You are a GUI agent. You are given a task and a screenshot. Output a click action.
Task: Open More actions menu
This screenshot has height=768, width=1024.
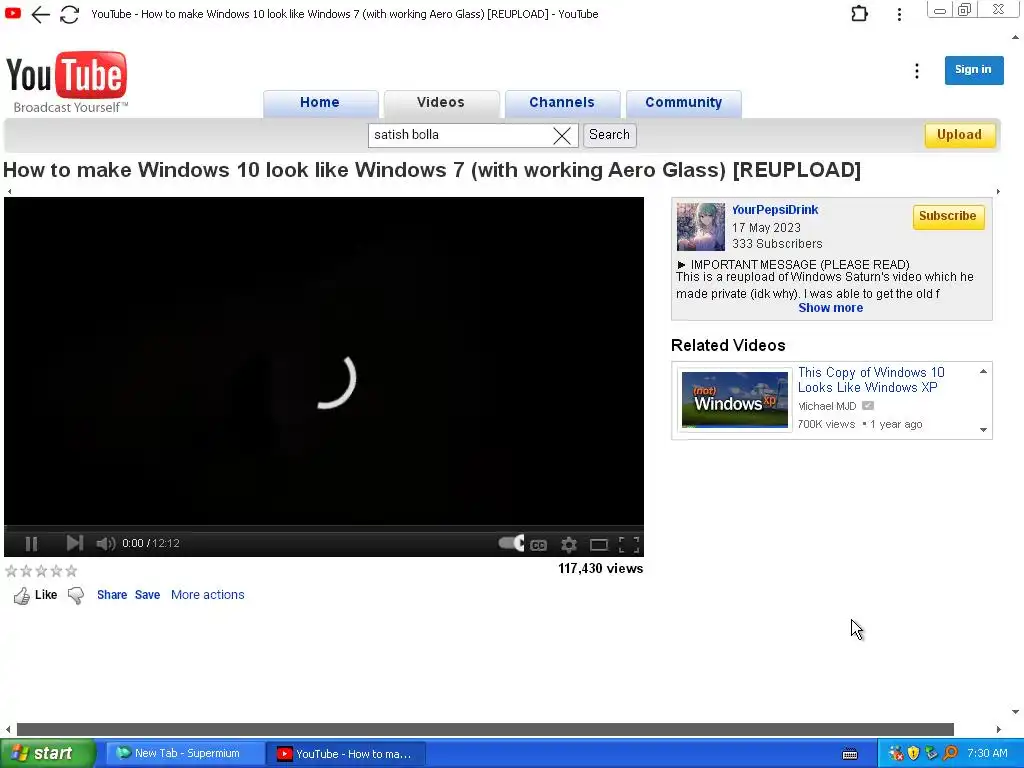pos(208,595)
